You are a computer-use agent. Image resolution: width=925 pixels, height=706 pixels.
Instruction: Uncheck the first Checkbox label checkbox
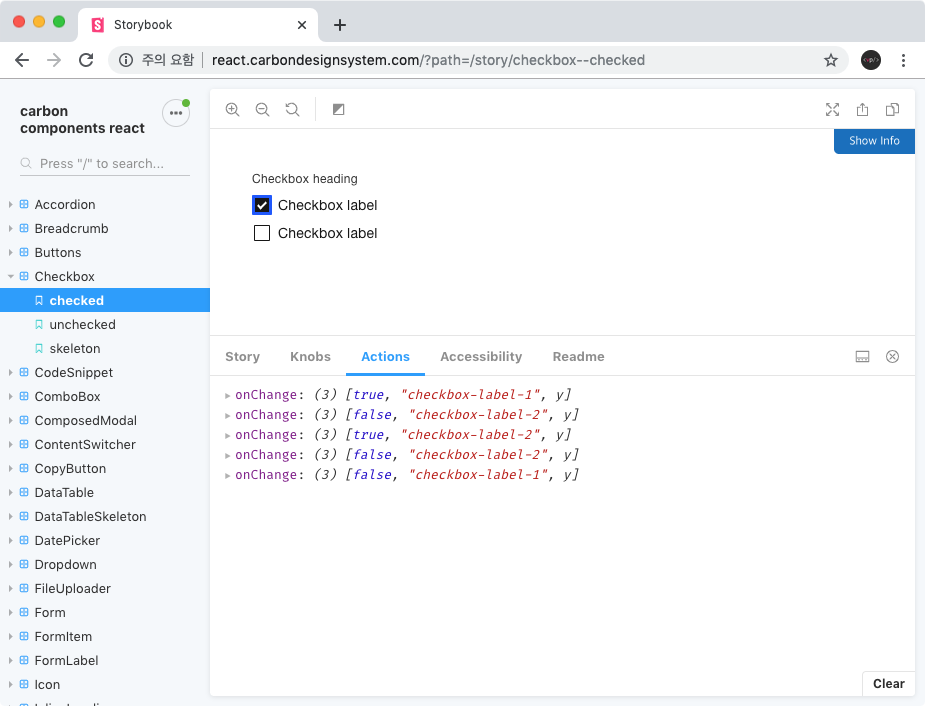[262, 205]
